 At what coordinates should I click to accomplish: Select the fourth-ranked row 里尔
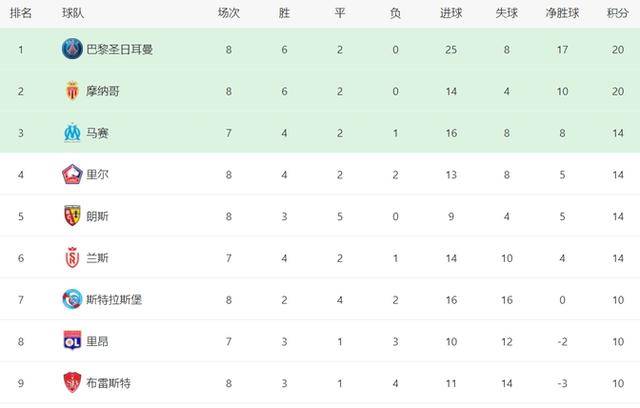point(320,175)
